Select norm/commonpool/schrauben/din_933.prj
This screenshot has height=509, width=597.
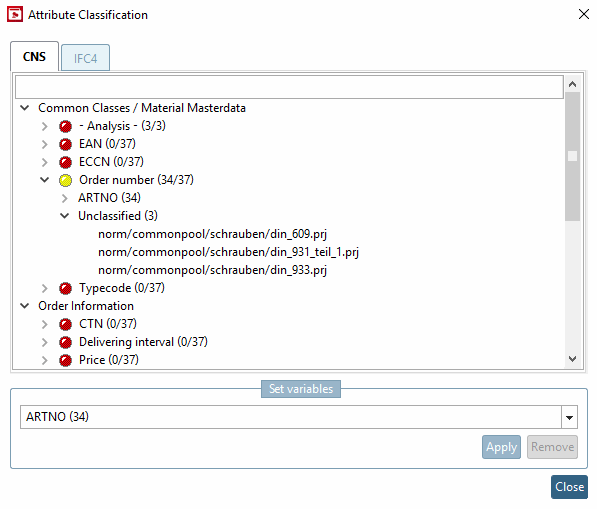[212, 270]
